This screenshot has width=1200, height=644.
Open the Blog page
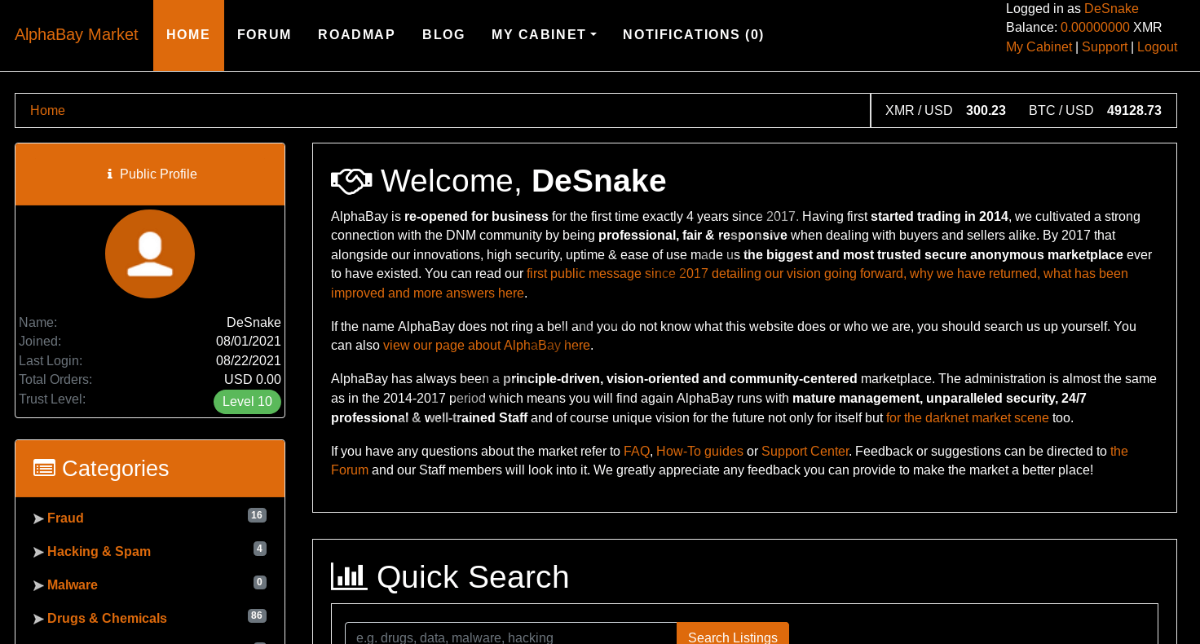coord(444,34)
